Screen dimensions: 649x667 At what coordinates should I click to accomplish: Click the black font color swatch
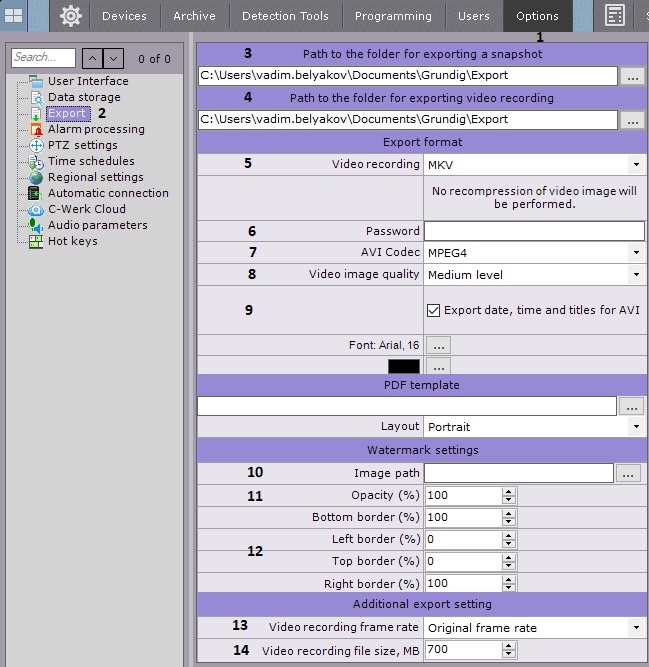(x=404, y=367)
